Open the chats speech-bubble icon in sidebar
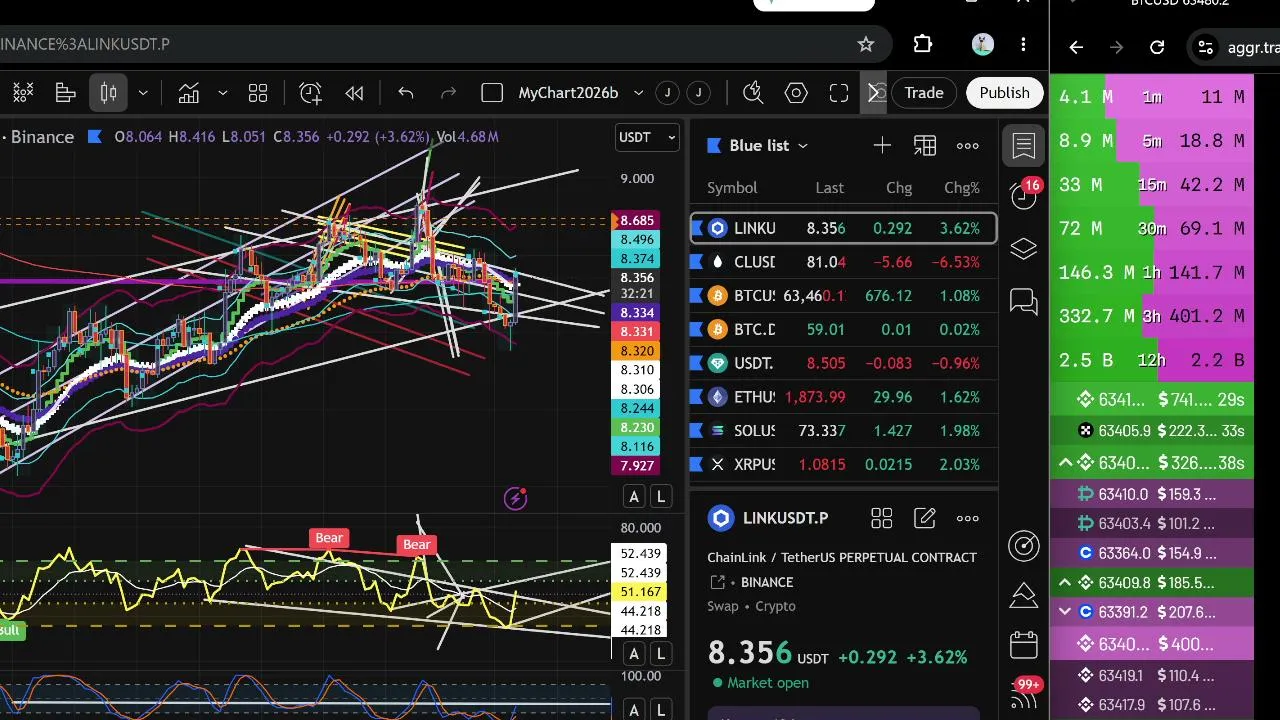Viewport: 1280px width, 720px height. (1024, 301)
